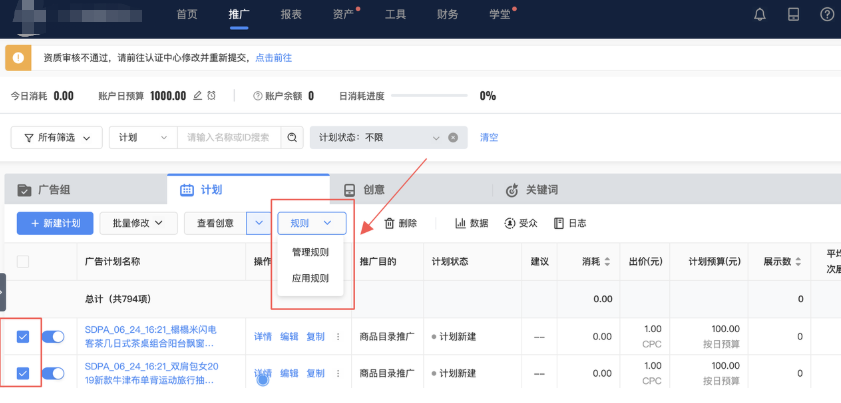Viewport: 841px width, 403px height.
Task: Click 编辑 for 双肩包女 plan
Action: coord(289,373)
